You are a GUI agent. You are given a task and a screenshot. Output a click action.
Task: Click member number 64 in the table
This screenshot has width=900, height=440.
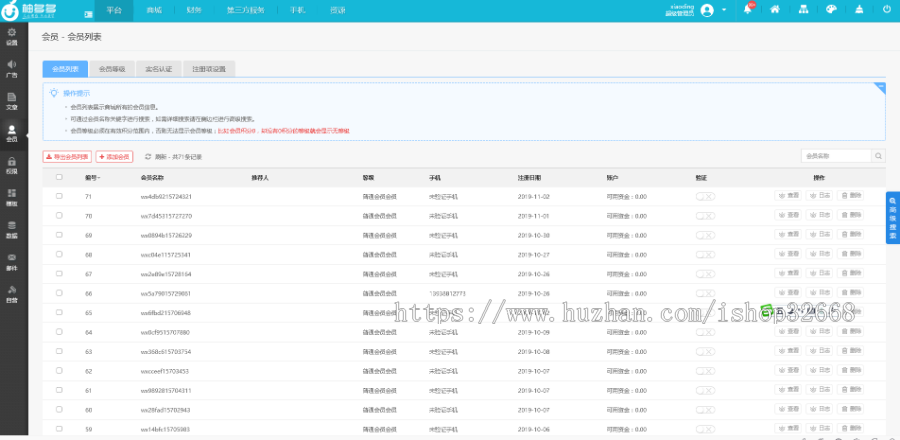pyautogui.click(x=88, y=332)
